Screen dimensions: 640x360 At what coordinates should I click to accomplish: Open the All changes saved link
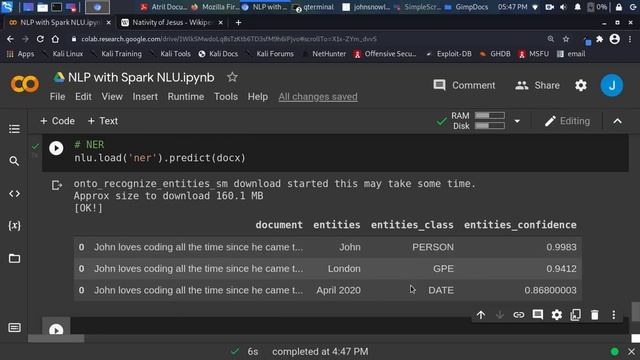pos(318,97)
